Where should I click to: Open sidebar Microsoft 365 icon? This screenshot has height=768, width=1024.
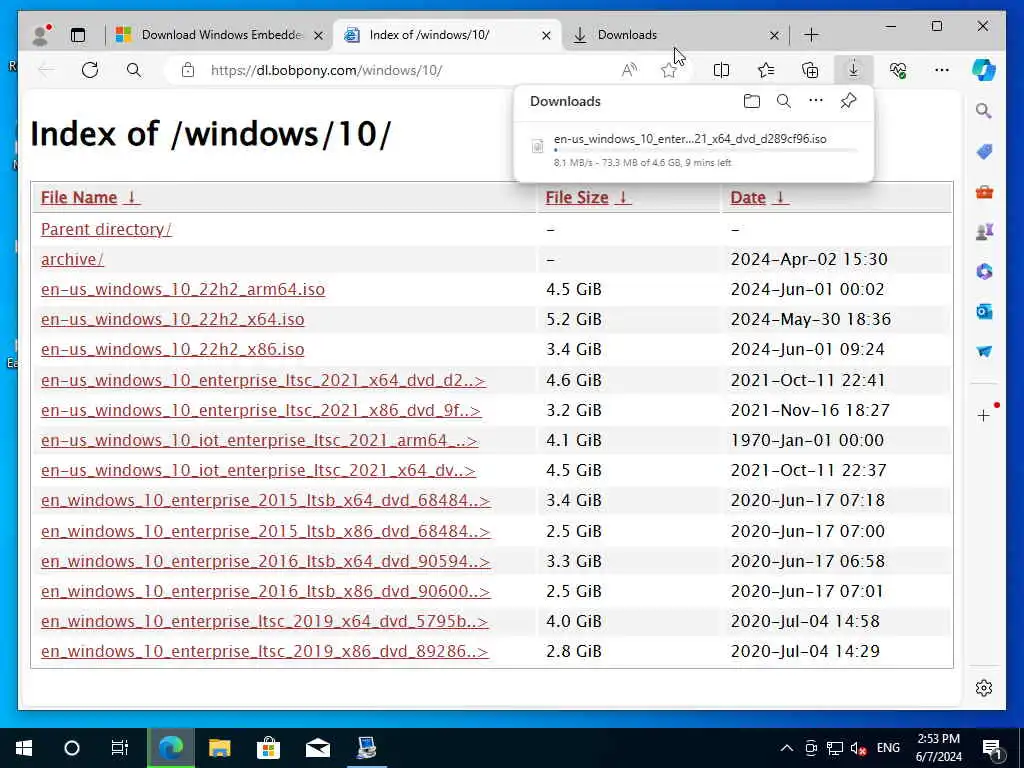point(984,271)
